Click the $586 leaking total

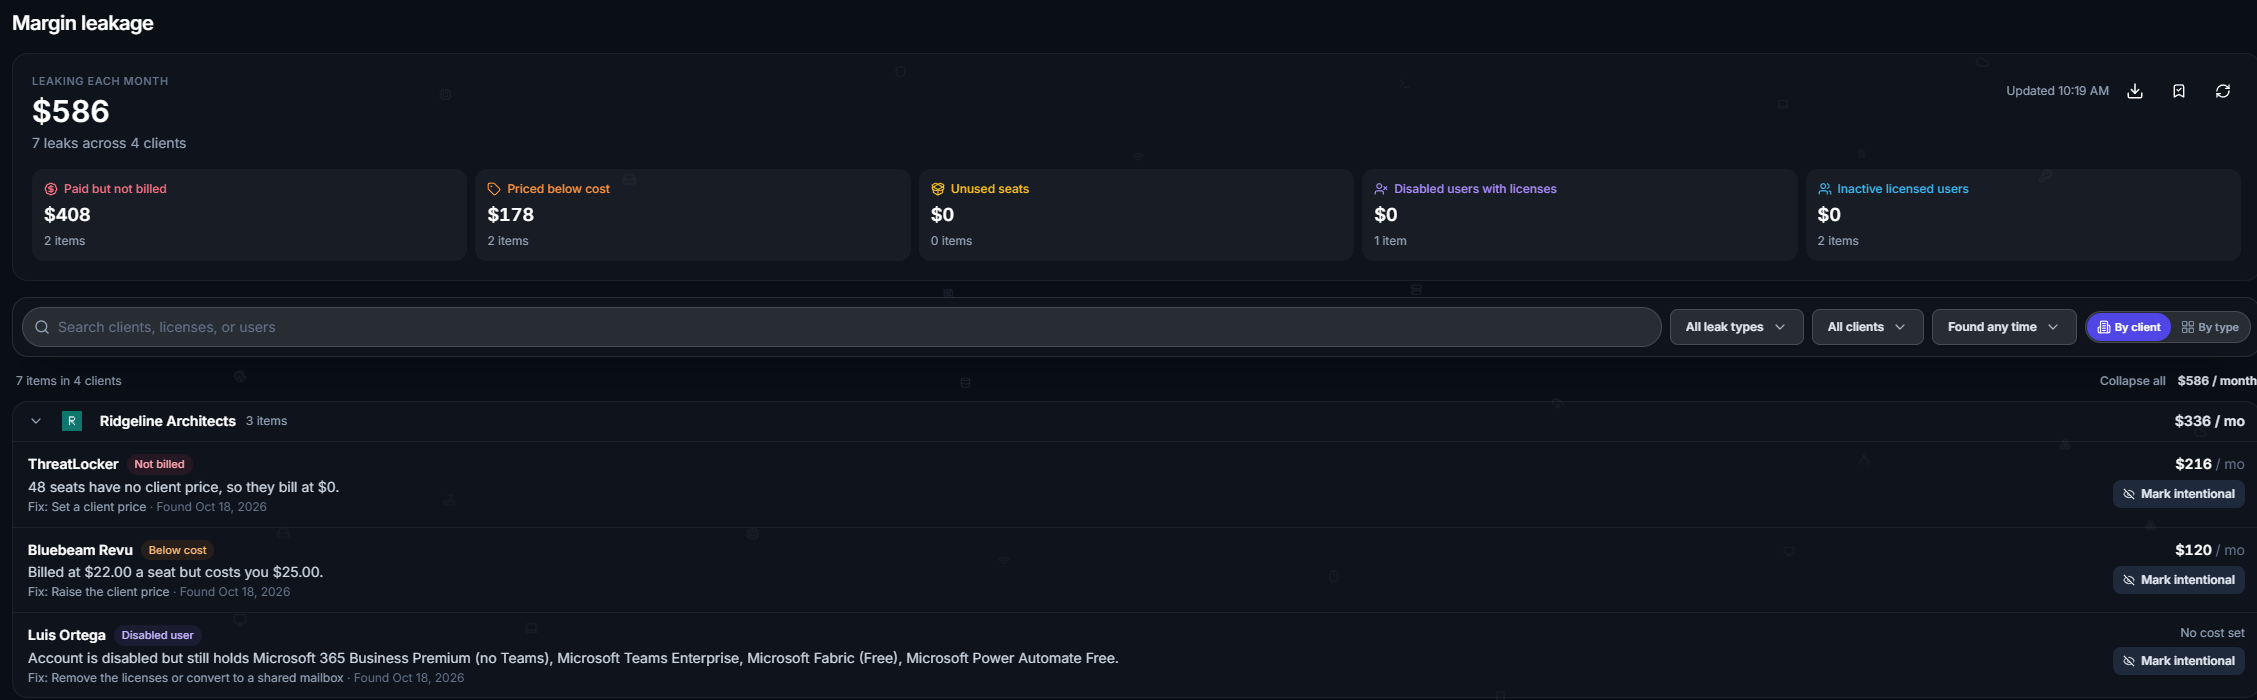(x=71, y=111)
